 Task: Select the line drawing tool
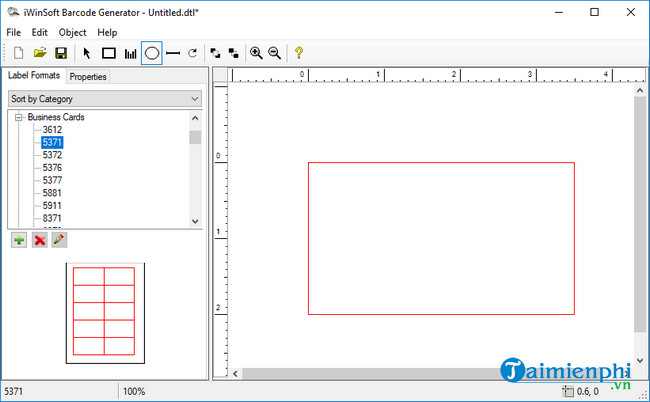(173, 53)
